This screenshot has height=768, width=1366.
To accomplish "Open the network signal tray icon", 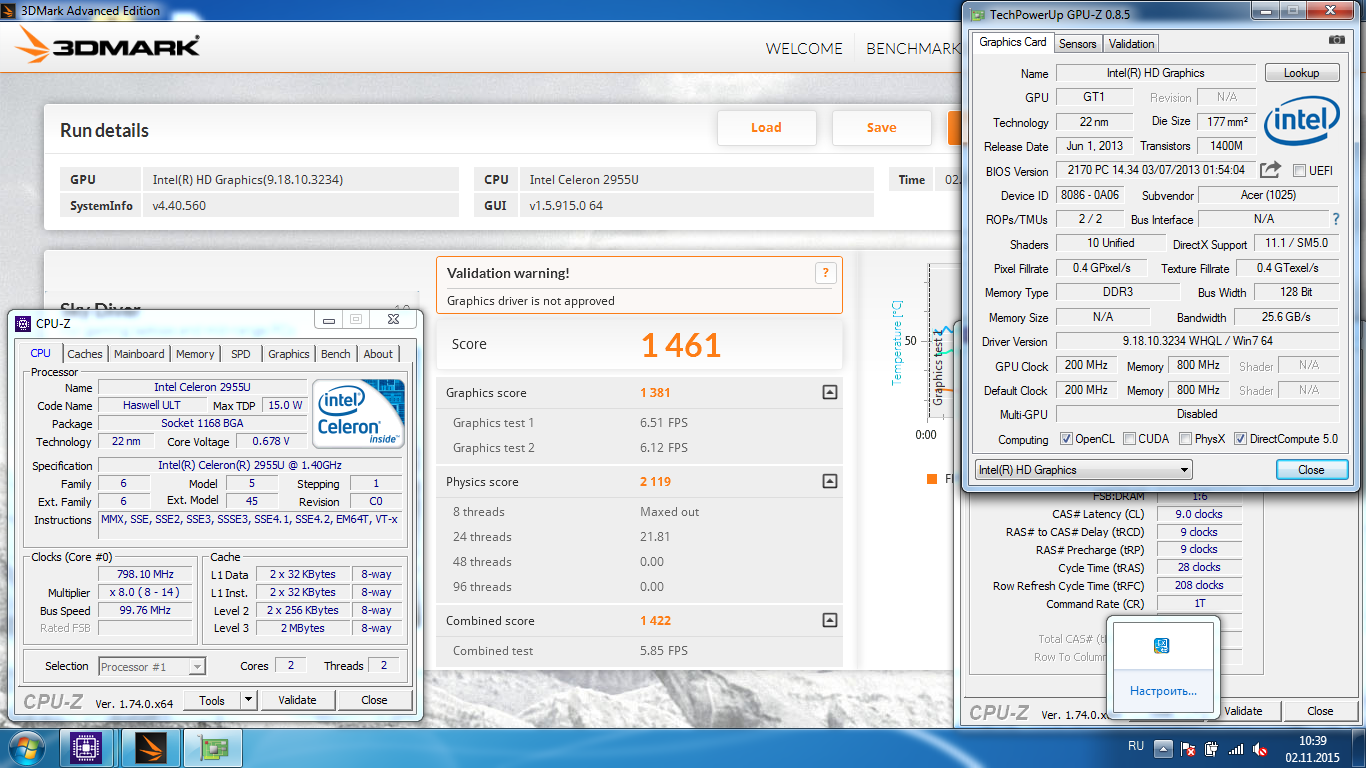I will click(1236, 748).
